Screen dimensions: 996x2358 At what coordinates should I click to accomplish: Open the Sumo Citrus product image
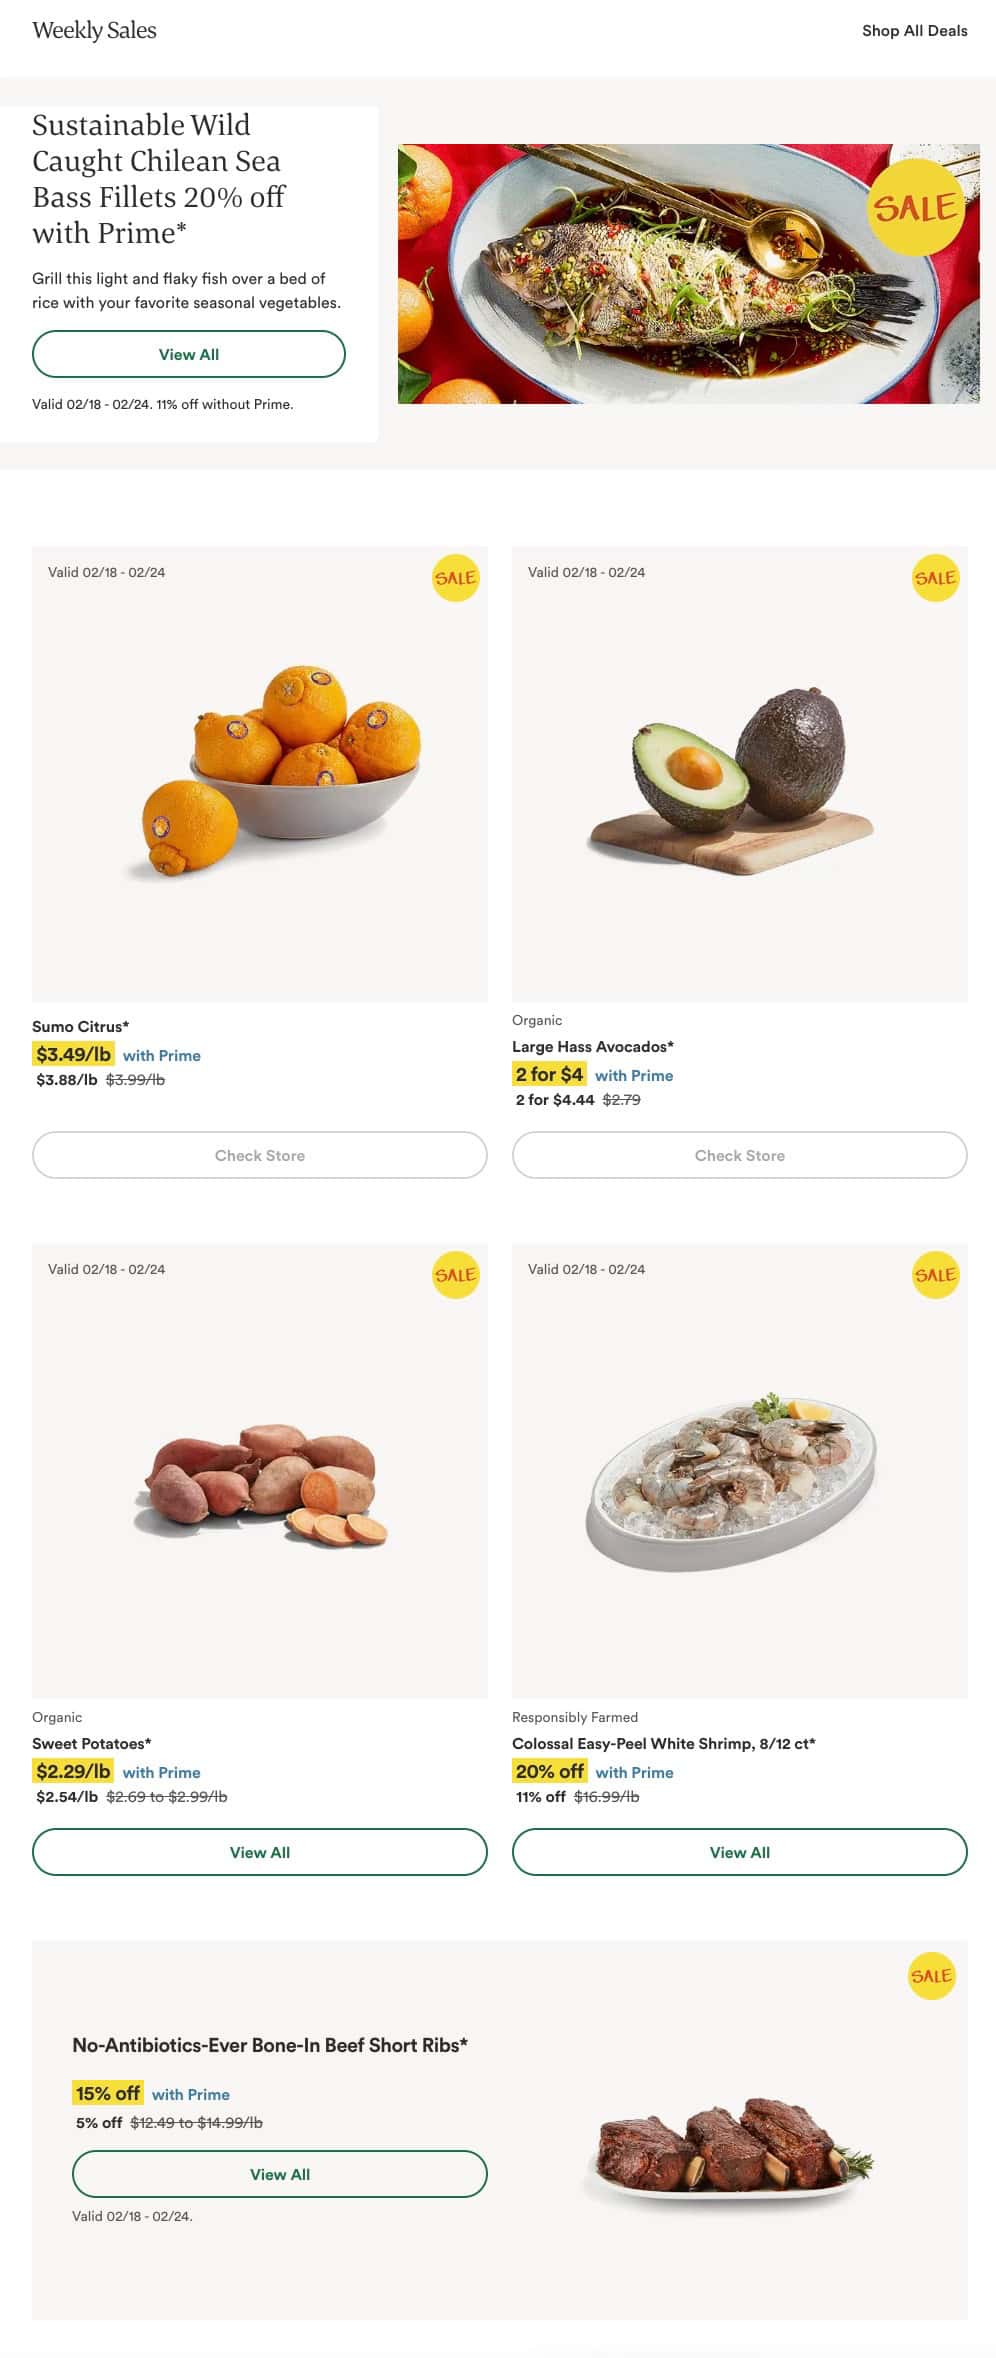(281, 772)
